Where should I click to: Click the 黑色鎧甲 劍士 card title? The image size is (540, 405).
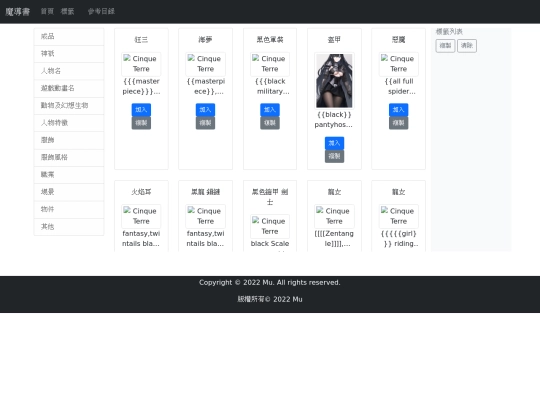(270, 197)
